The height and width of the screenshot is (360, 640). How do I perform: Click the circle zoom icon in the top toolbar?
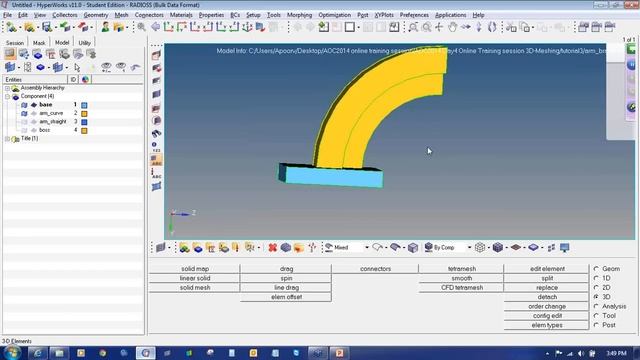426,27
